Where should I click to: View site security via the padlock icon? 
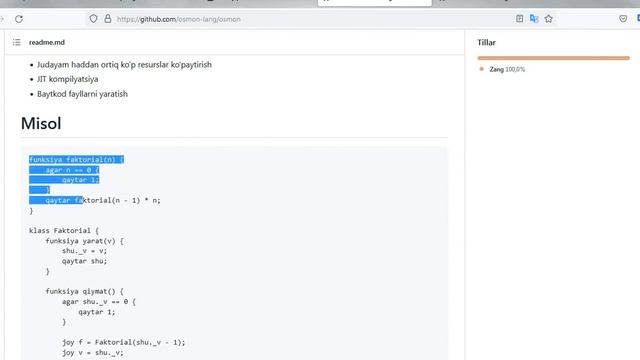(x=108, y=19)
